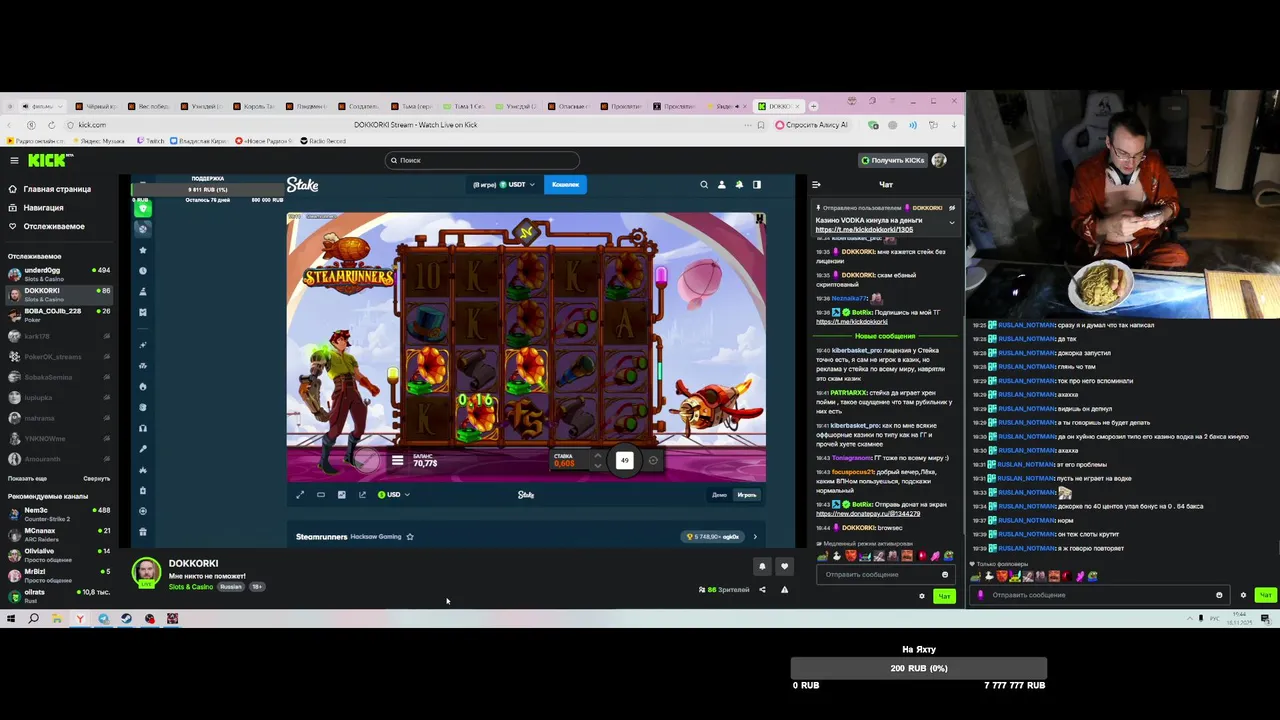Open recommended channel Olivialive
1280x720 pixels.
pos(58,554)
